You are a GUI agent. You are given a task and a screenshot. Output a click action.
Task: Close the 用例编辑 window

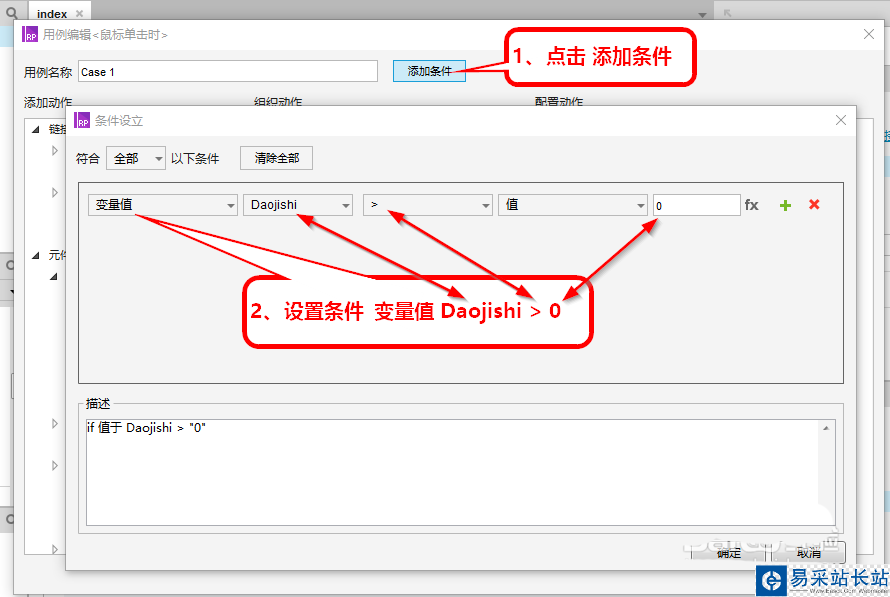tap(868, 34)
